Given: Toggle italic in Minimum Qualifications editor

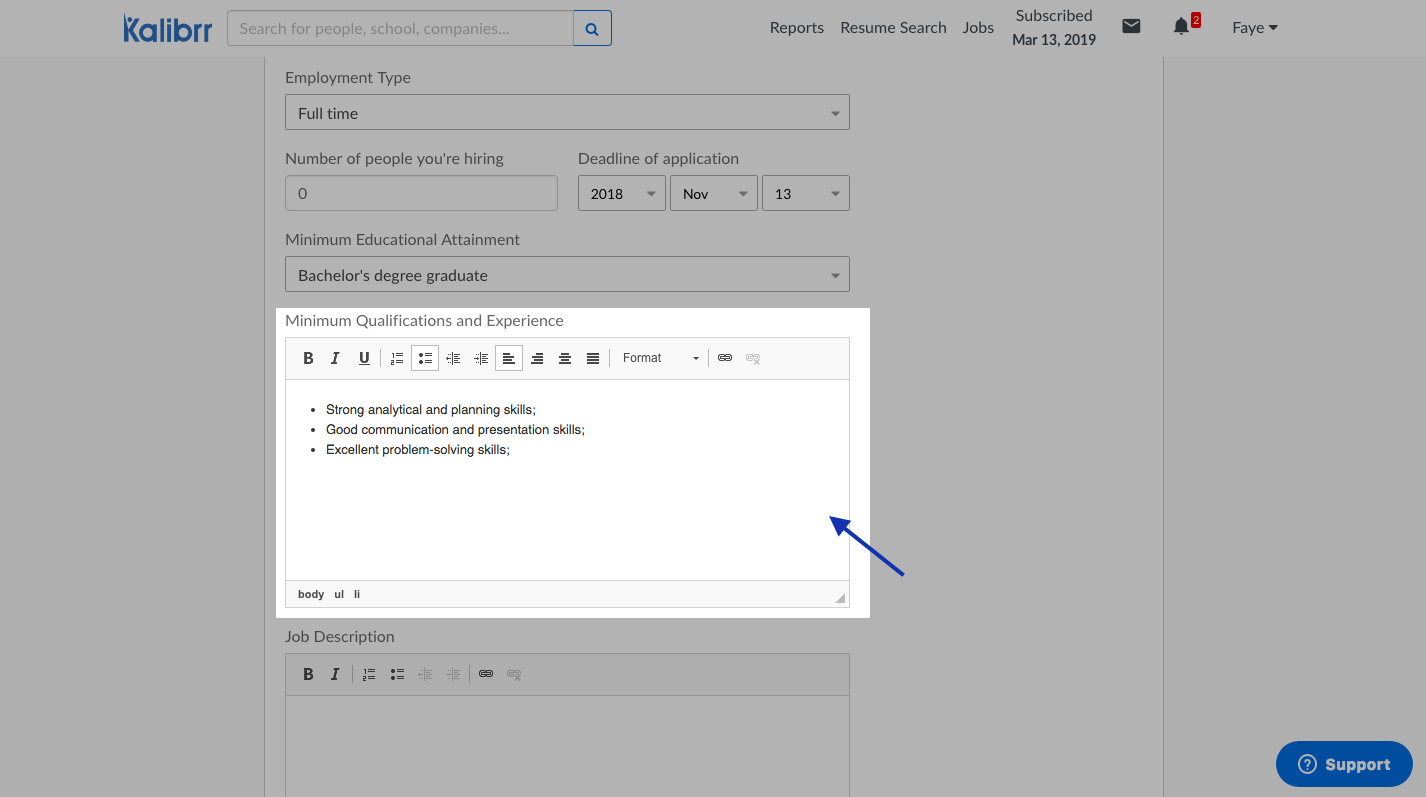Looking at the screenshot, I should tap(336, 358).
